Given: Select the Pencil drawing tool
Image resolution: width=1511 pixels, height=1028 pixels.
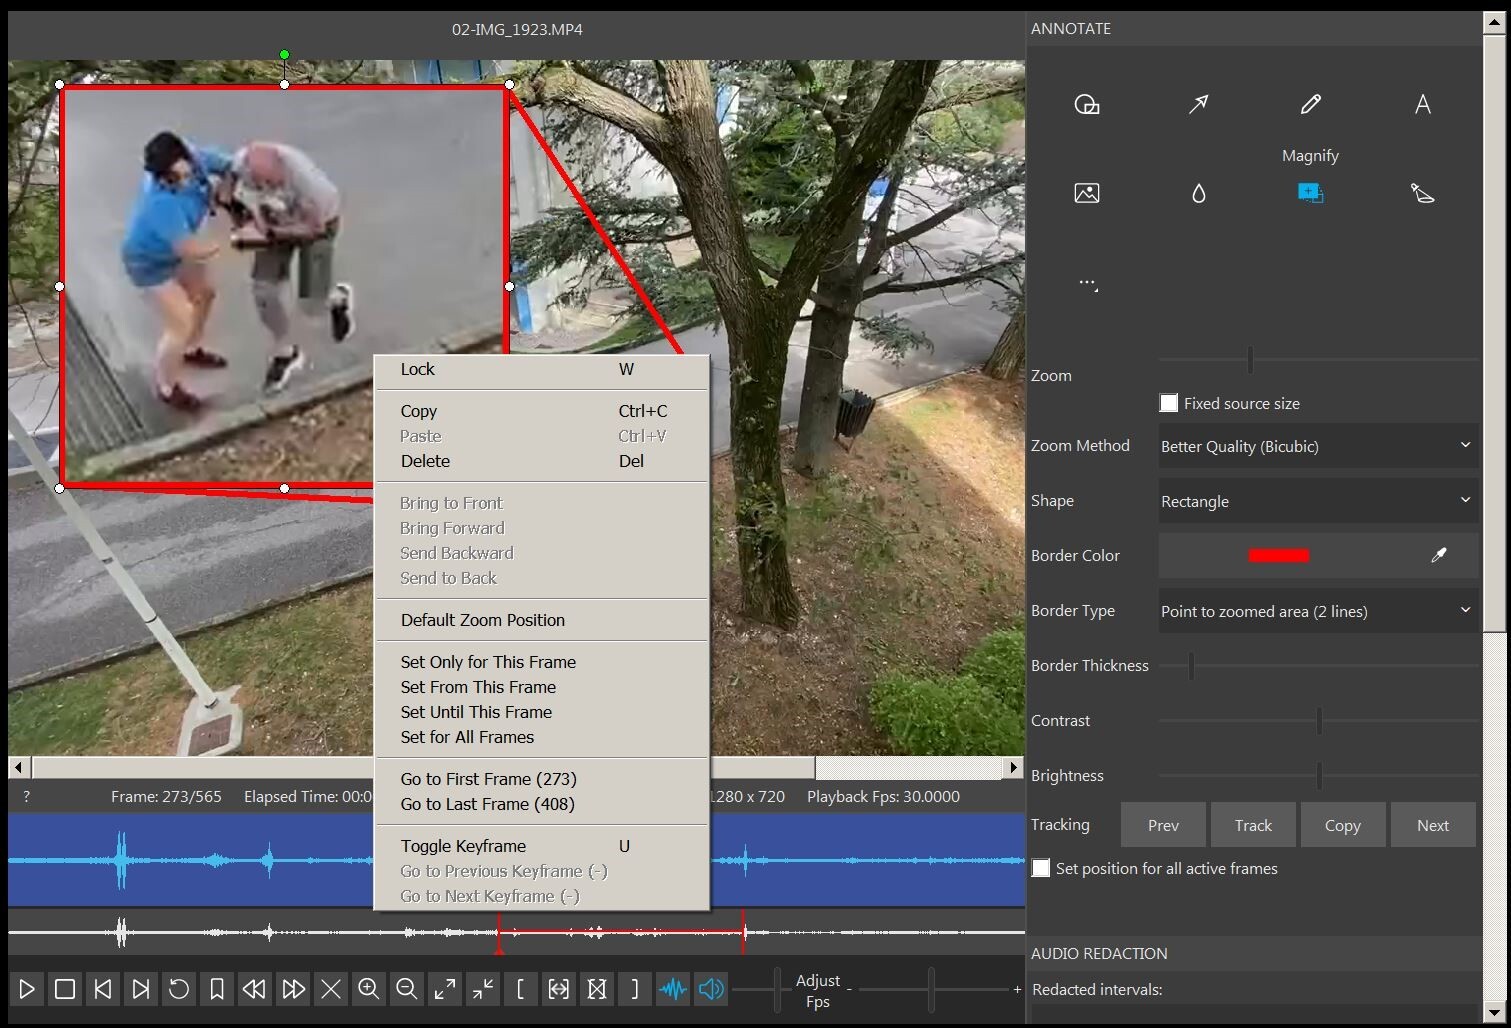Looking at the screenshot, I should click(1311, 104).
